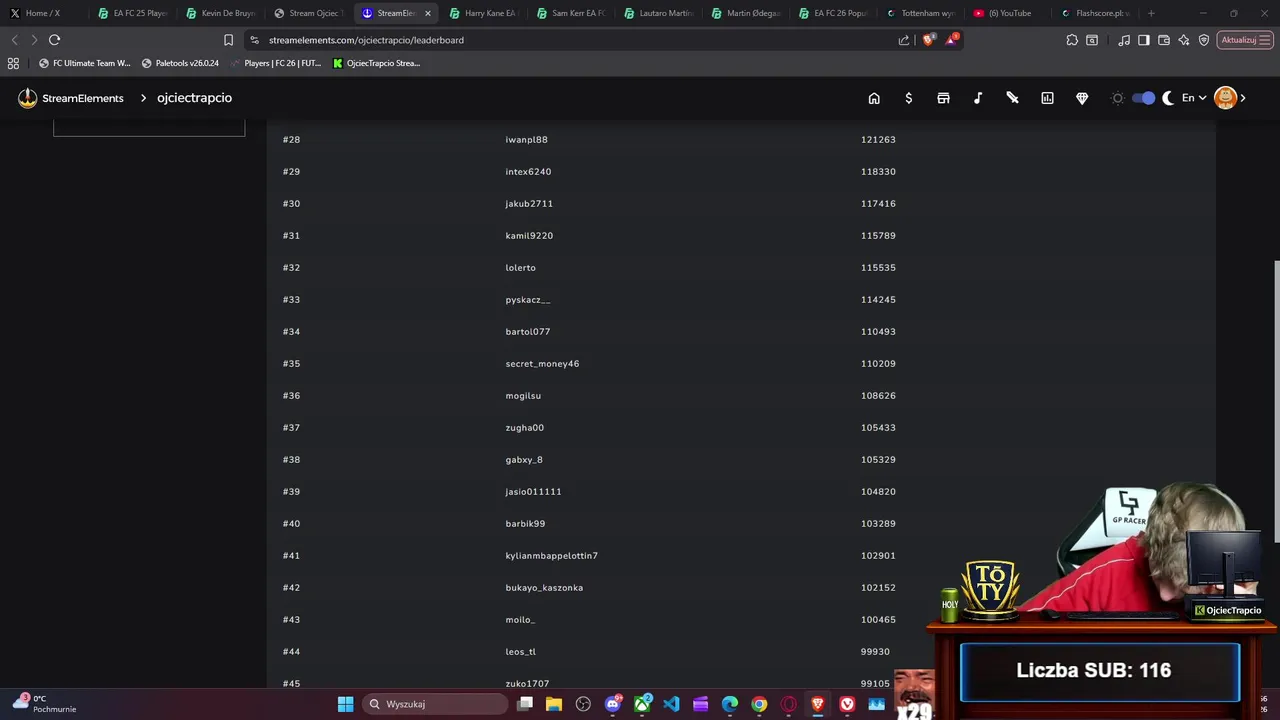Open FC Ultimate Team bookmark
This screenshot has width=1280, height=720.
click(x=85, y=63)
